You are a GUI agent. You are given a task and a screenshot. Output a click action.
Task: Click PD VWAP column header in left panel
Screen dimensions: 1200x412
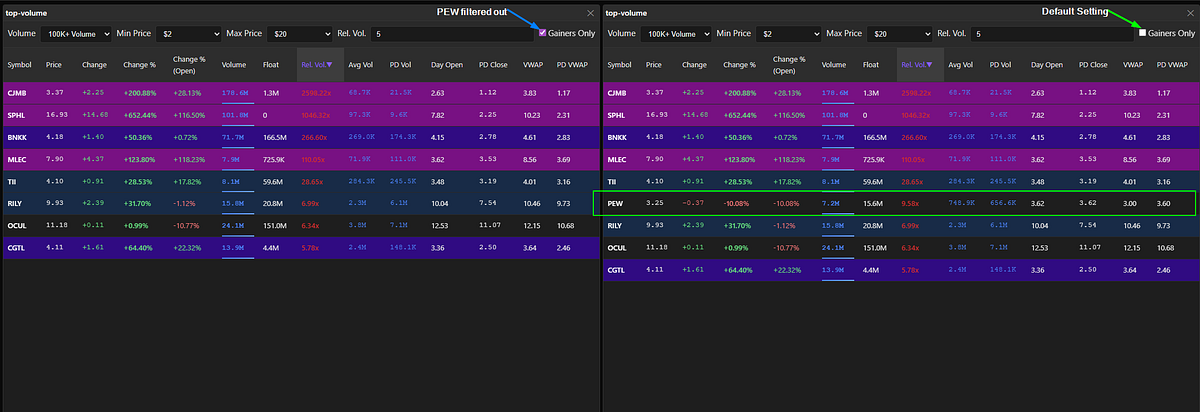(572, 65)
